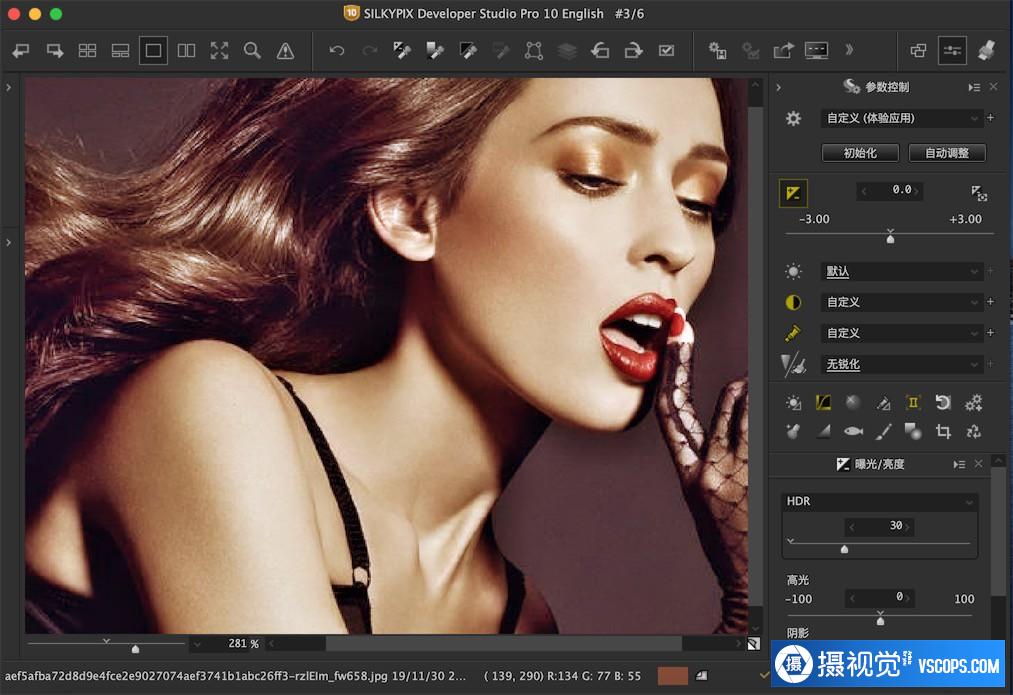Screen dimensions: 1013x695
Task: Expand the lower left side panel arrow
Action: (x=8, y=242)
